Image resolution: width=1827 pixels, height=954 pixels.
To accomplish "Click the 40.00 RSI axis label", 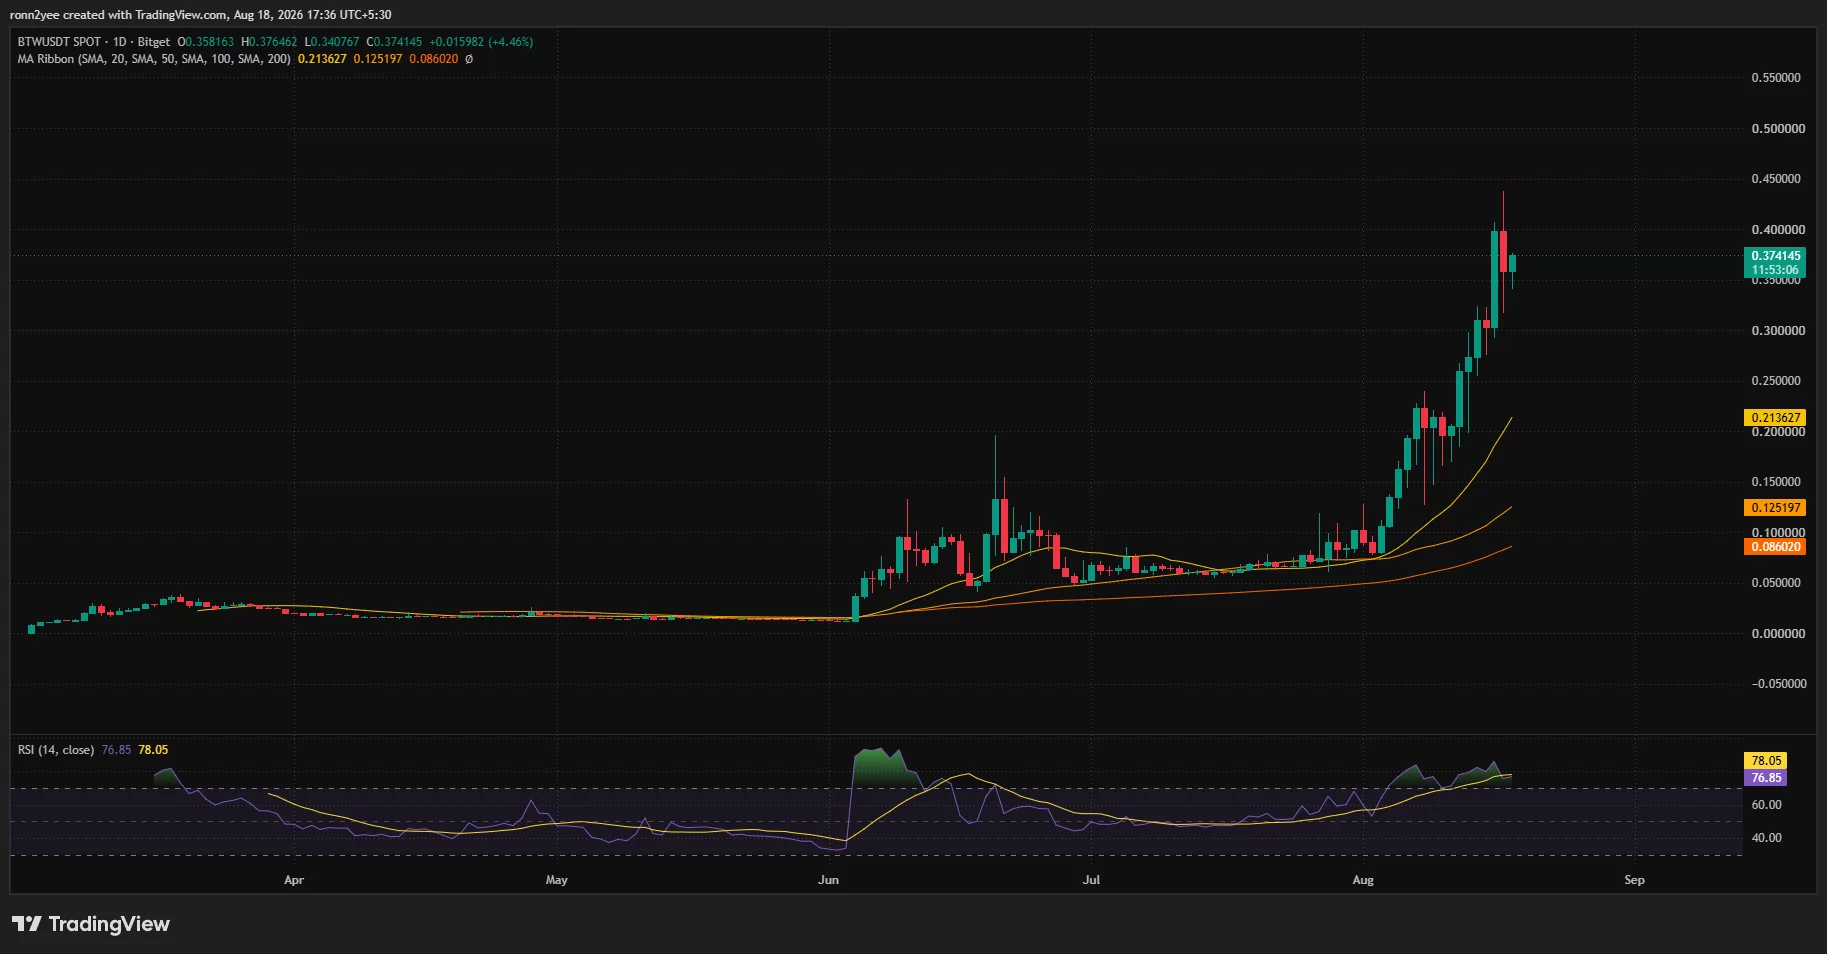I will pos(1766,838).
